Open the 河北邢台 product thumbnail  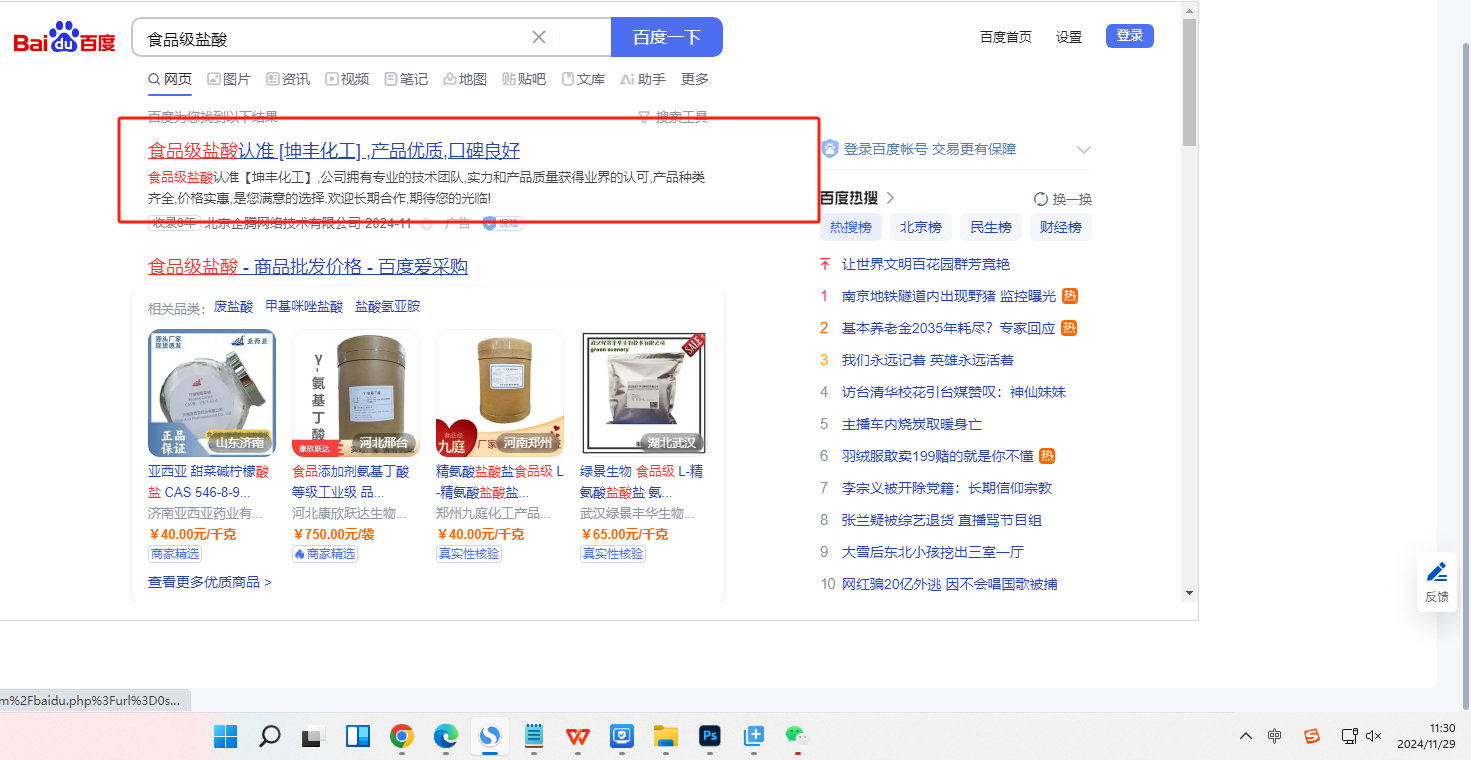click(x=356, y=393)
